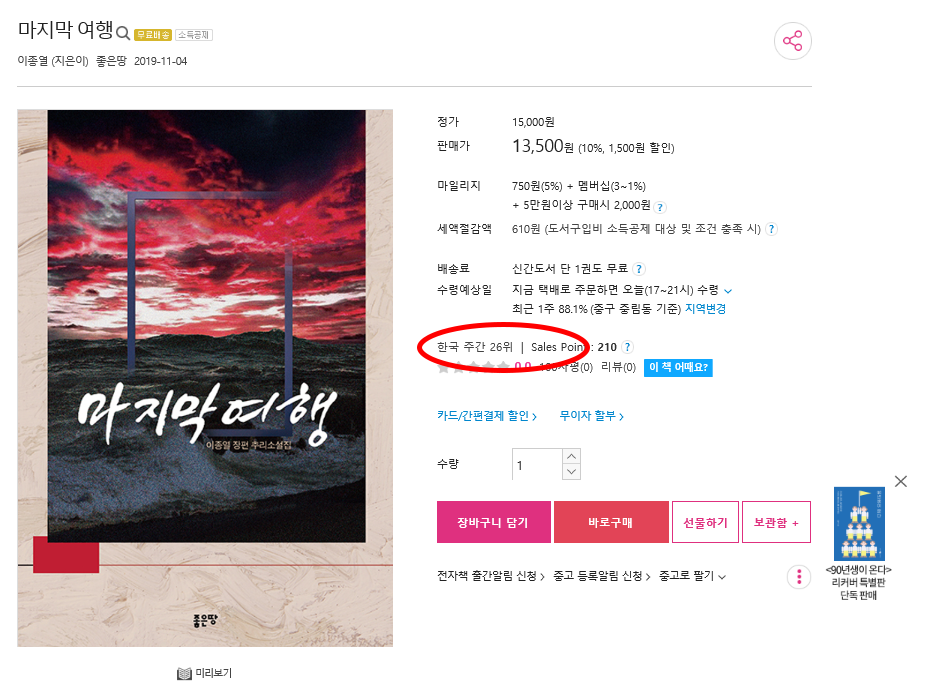The width and height of the screenshot is (944, 693).
Task: Decrease quantity with the down arrow
Action: 571,472
